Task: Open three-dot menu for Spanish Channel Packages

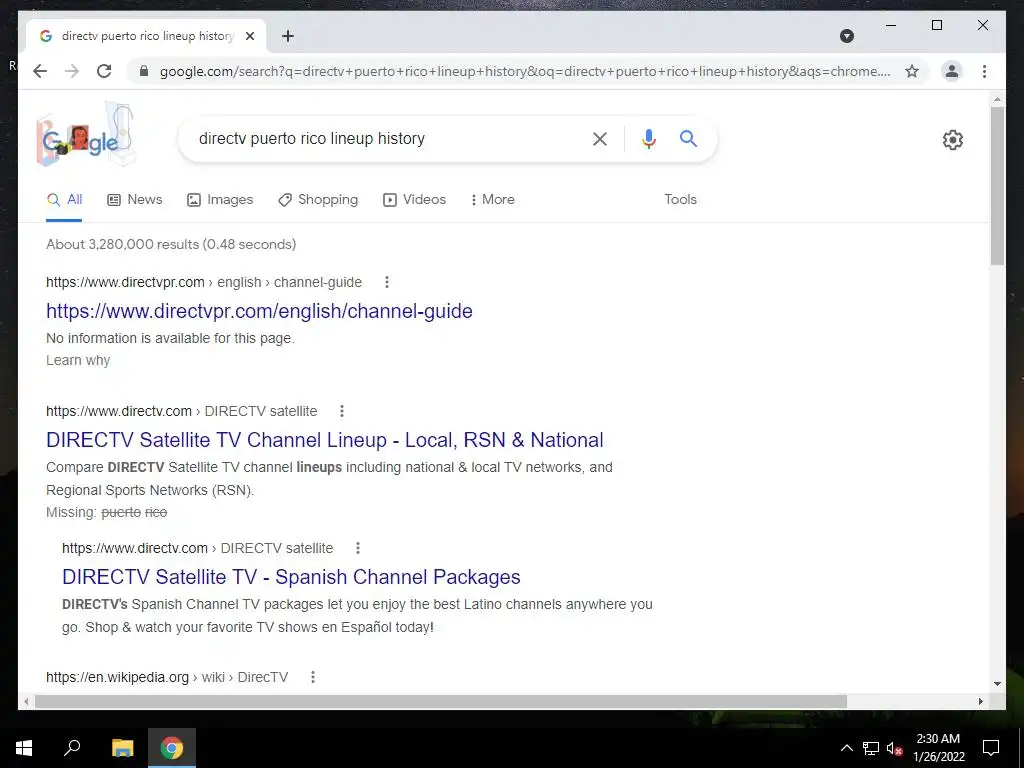Action: point(357,548)
